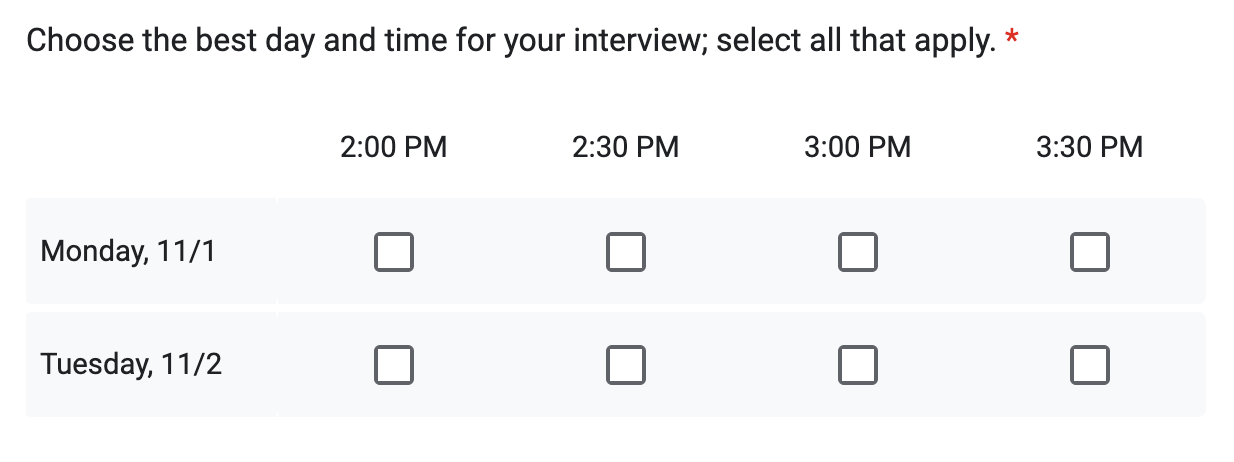This screenshot has width=1234, height=462.
Task: Select Monday 11/1 at 2:30 PM
Action: pos(626,252)
